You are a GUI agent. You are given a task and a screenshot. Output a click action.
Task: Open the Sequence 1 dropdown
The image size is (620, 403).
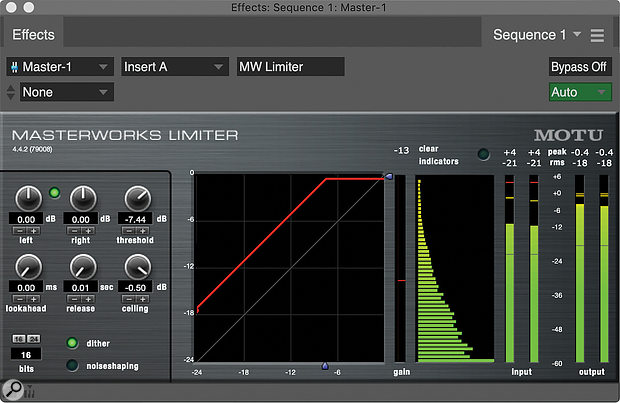click(537, 35)
